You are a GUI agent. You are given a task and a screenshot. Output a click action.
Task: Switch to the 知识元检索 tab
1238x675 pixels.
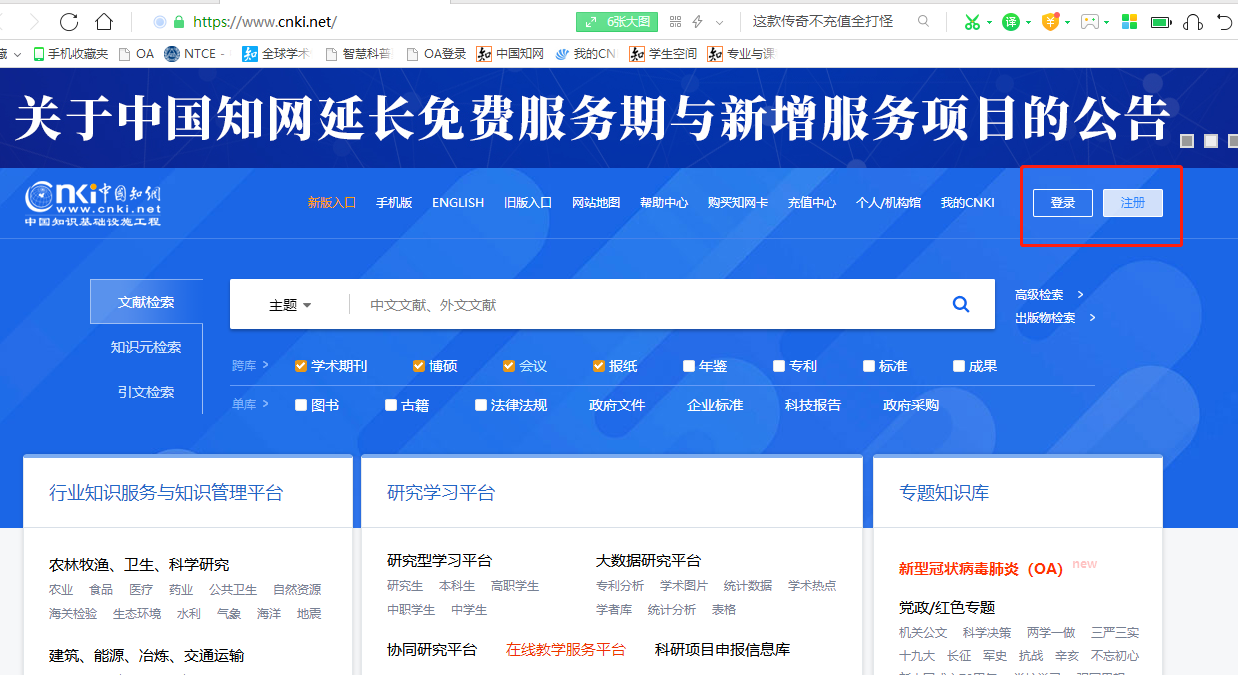(x=146, y=347)
